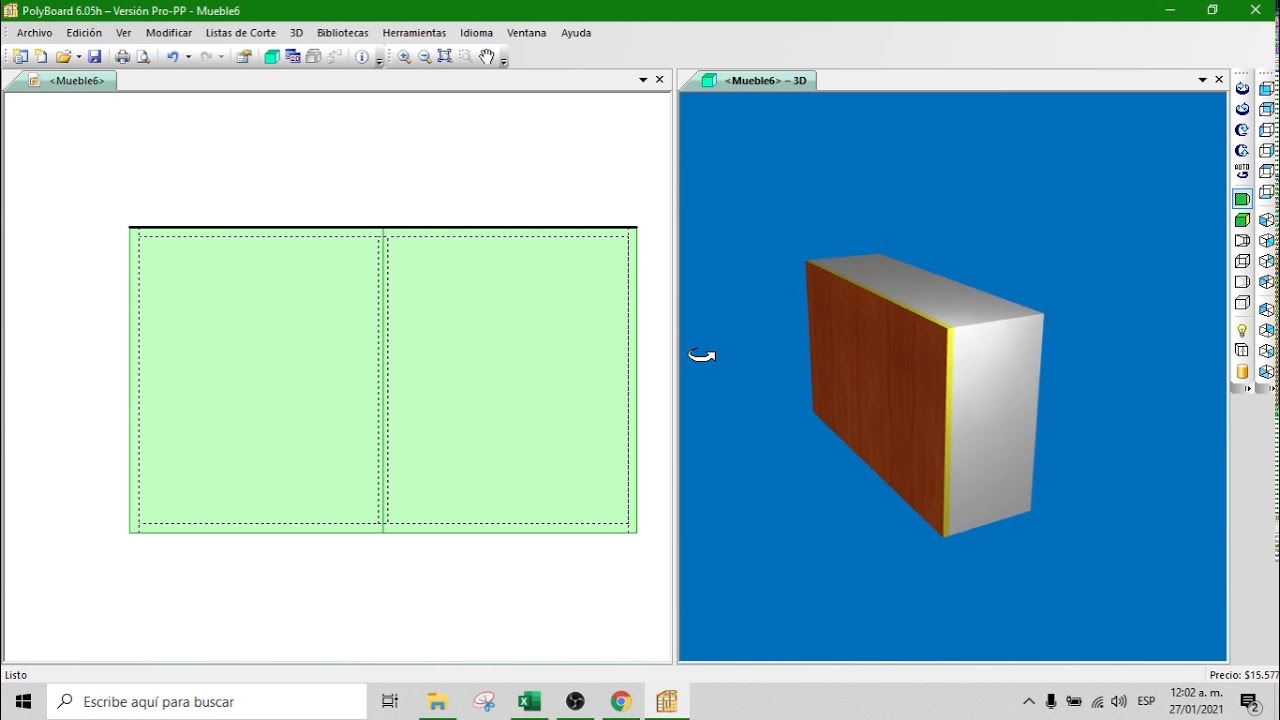1280x720 pixels.
Task: Open Excel from the taskbar
Action: [x=529, y=702]
